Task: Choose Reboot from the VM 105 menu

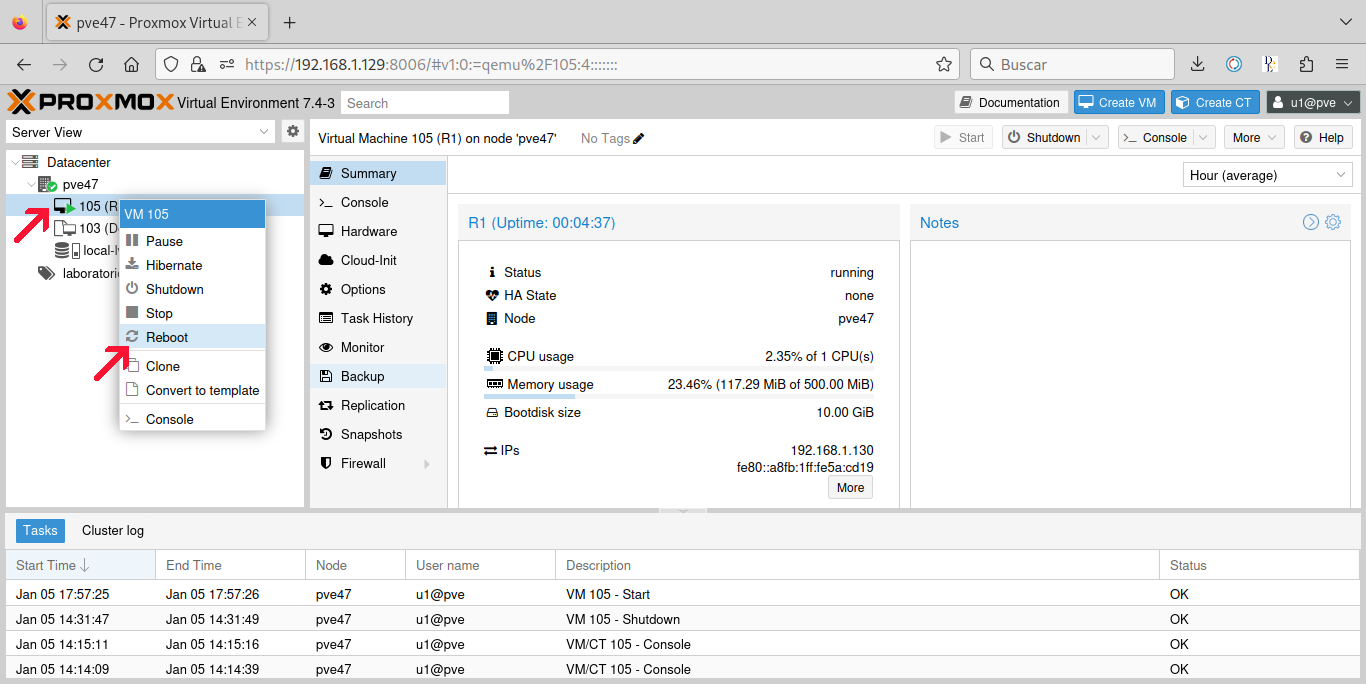Action: click(192, 337)
